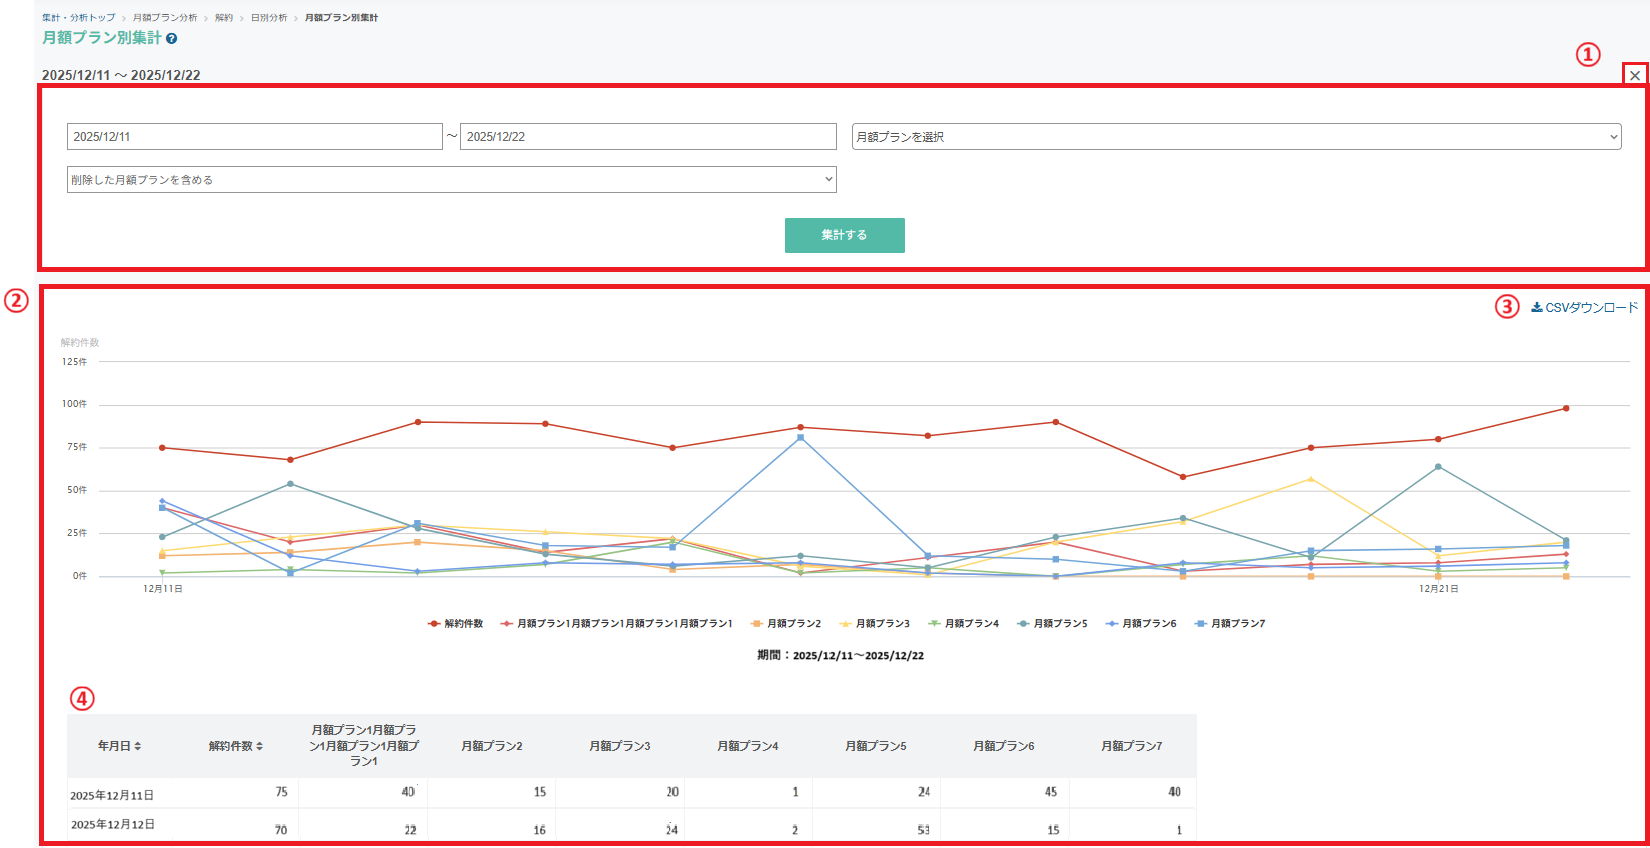This screenshot has width=1650, height=848.
Task: Sort table by 解約件数 column
Action: pyautogui.click(x=236, y=746)
